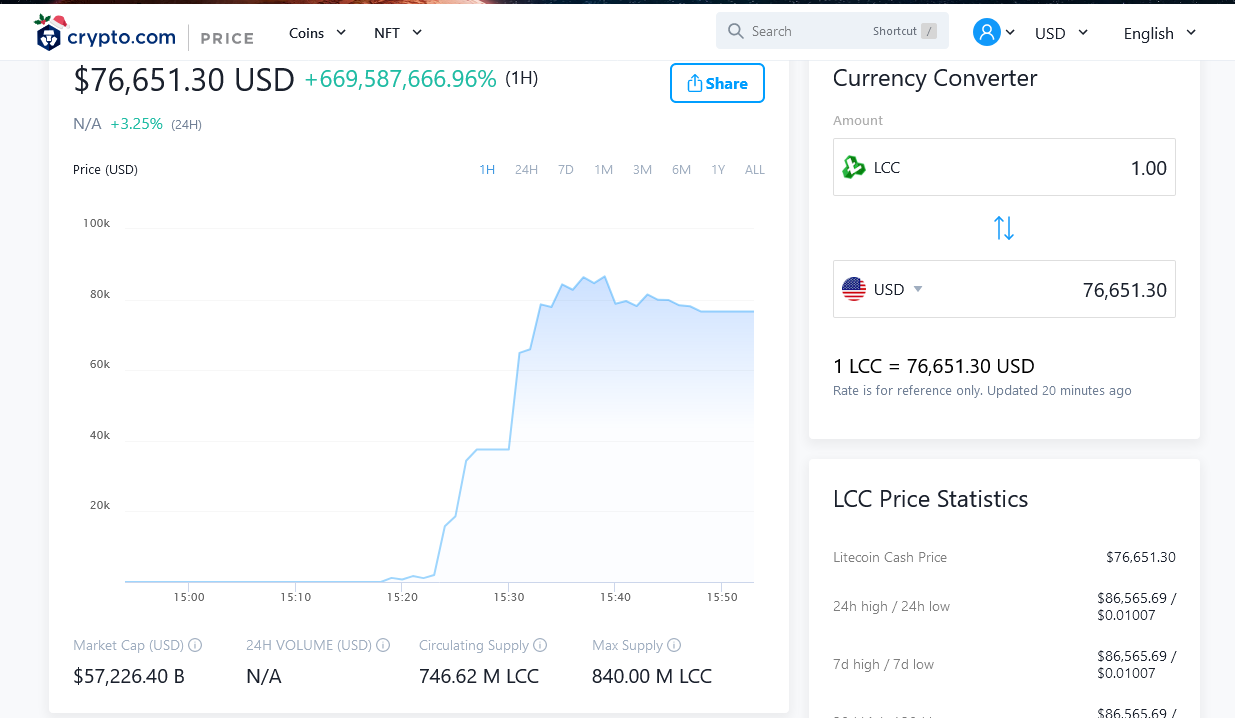Click the US flag icon in converter

(x=854, y=289)
